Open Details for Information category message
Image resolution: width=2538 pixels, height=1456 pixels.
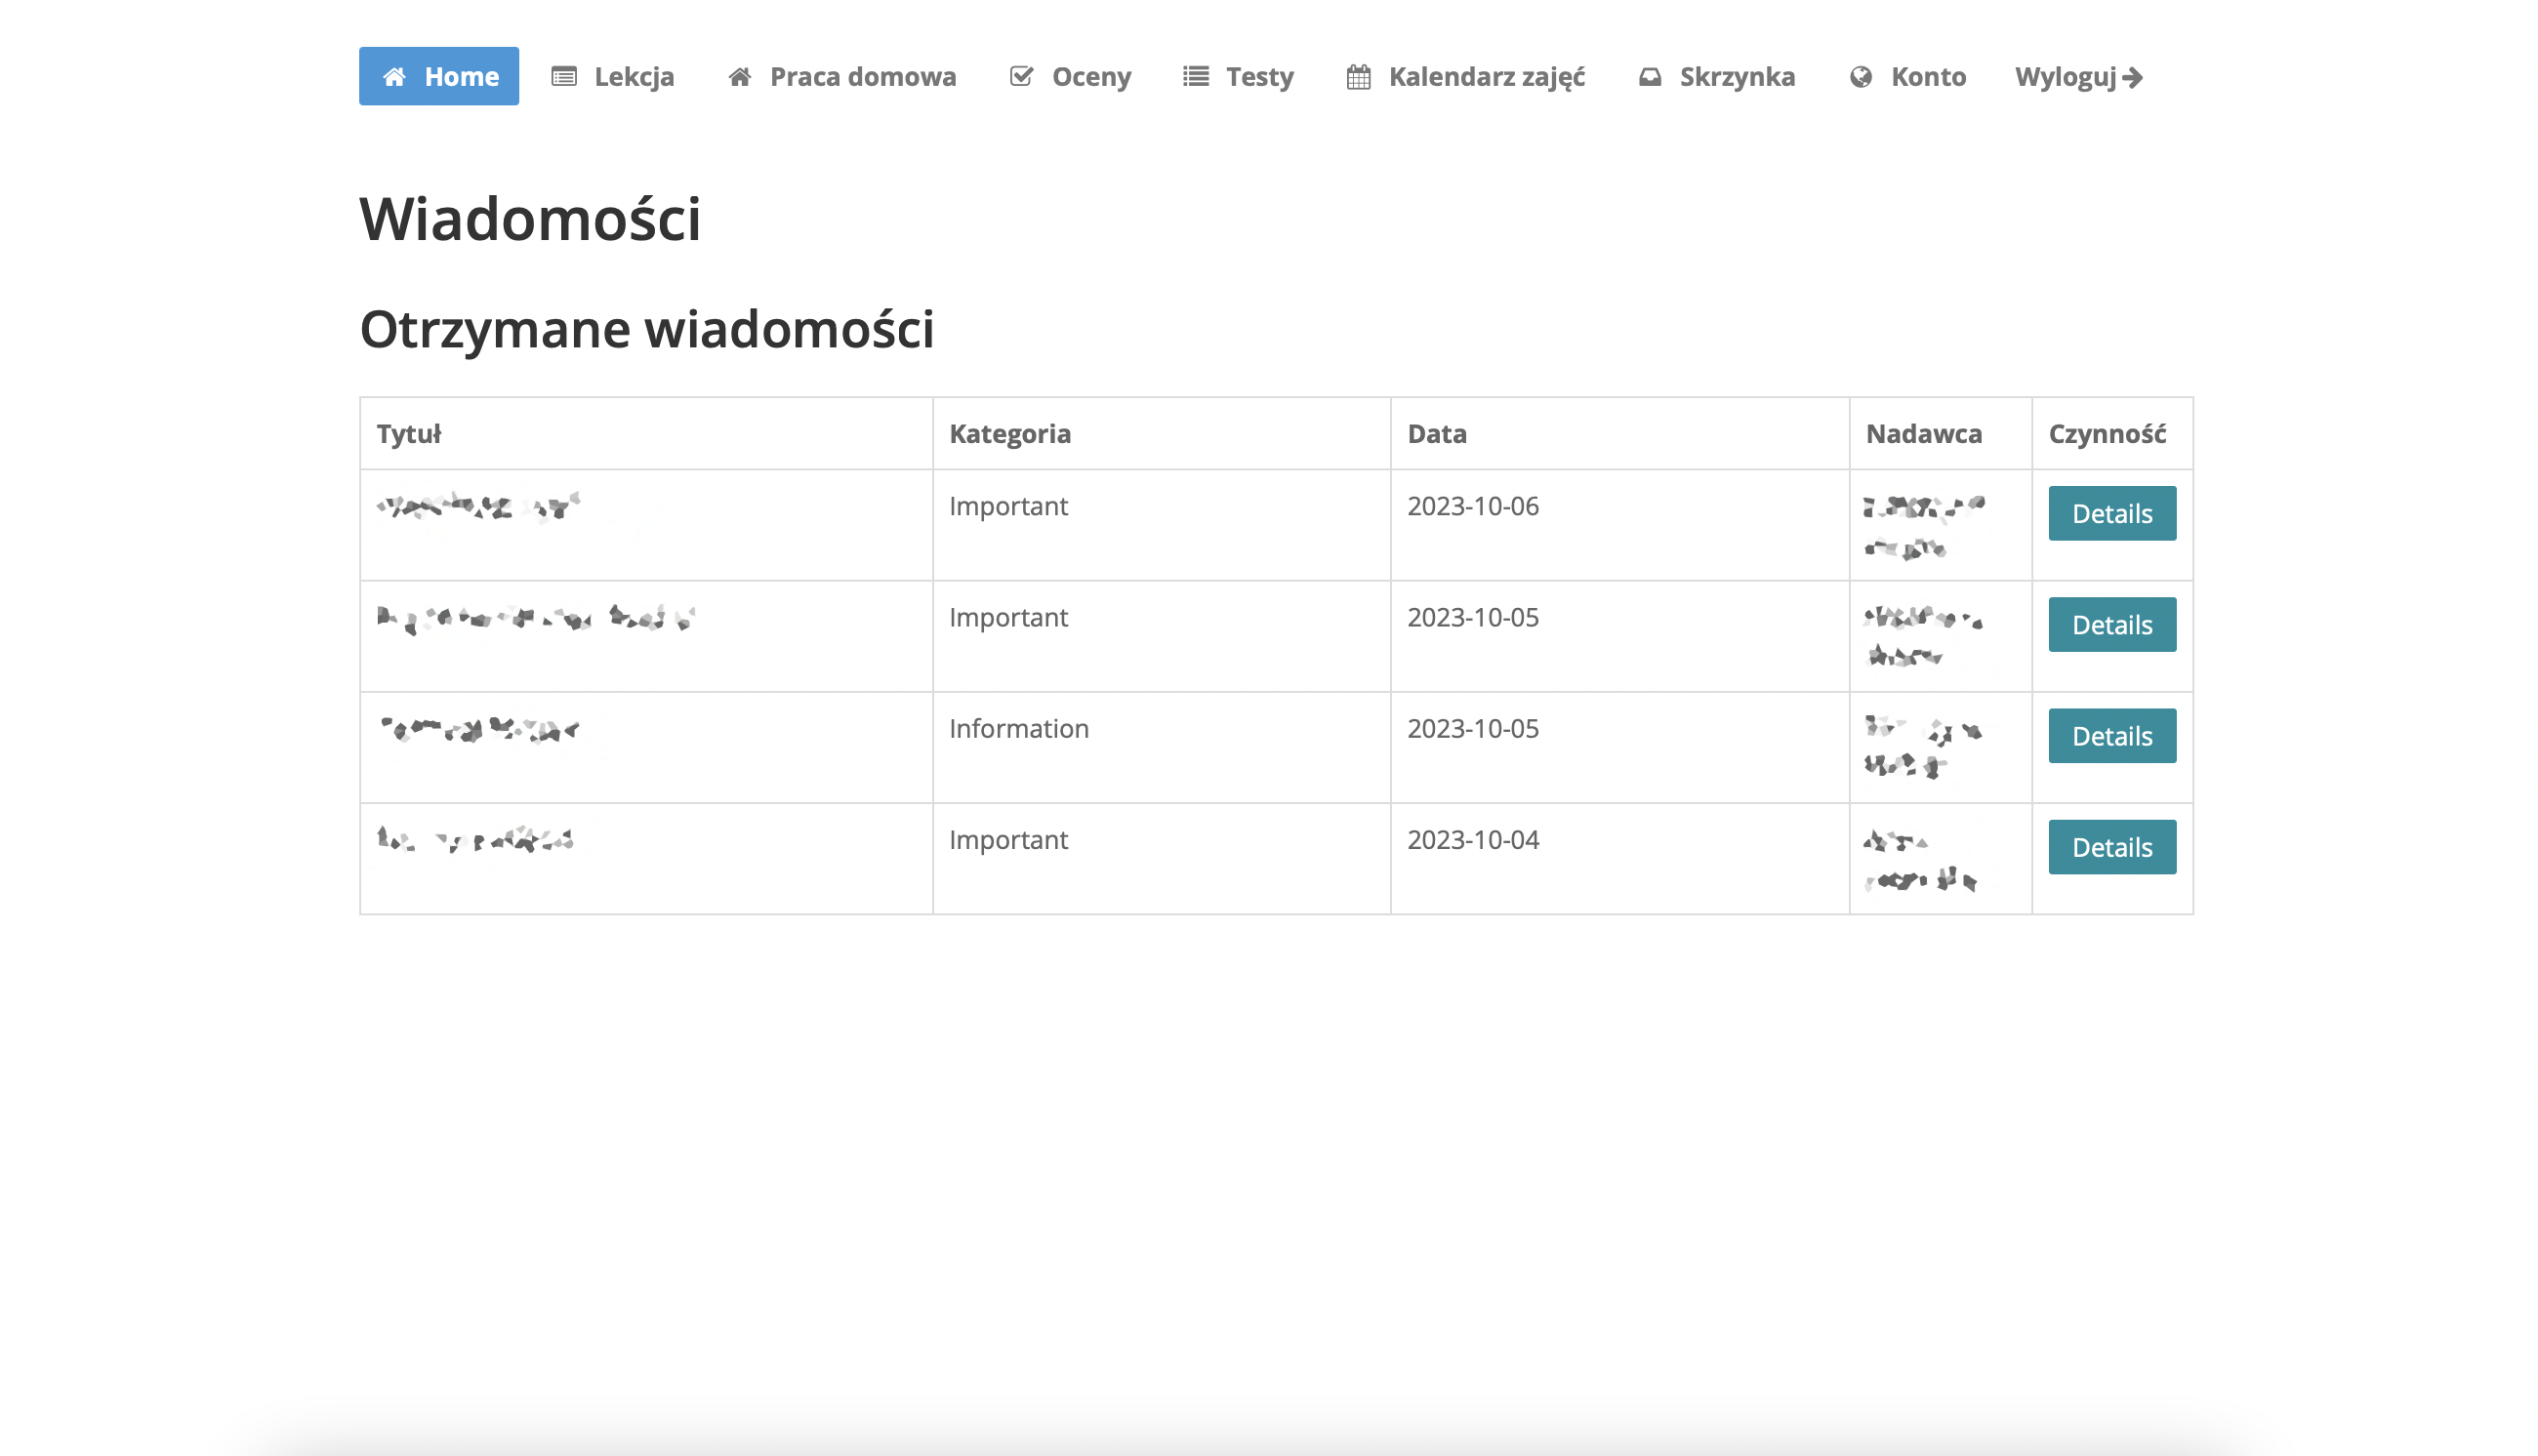pos(2112,736)
